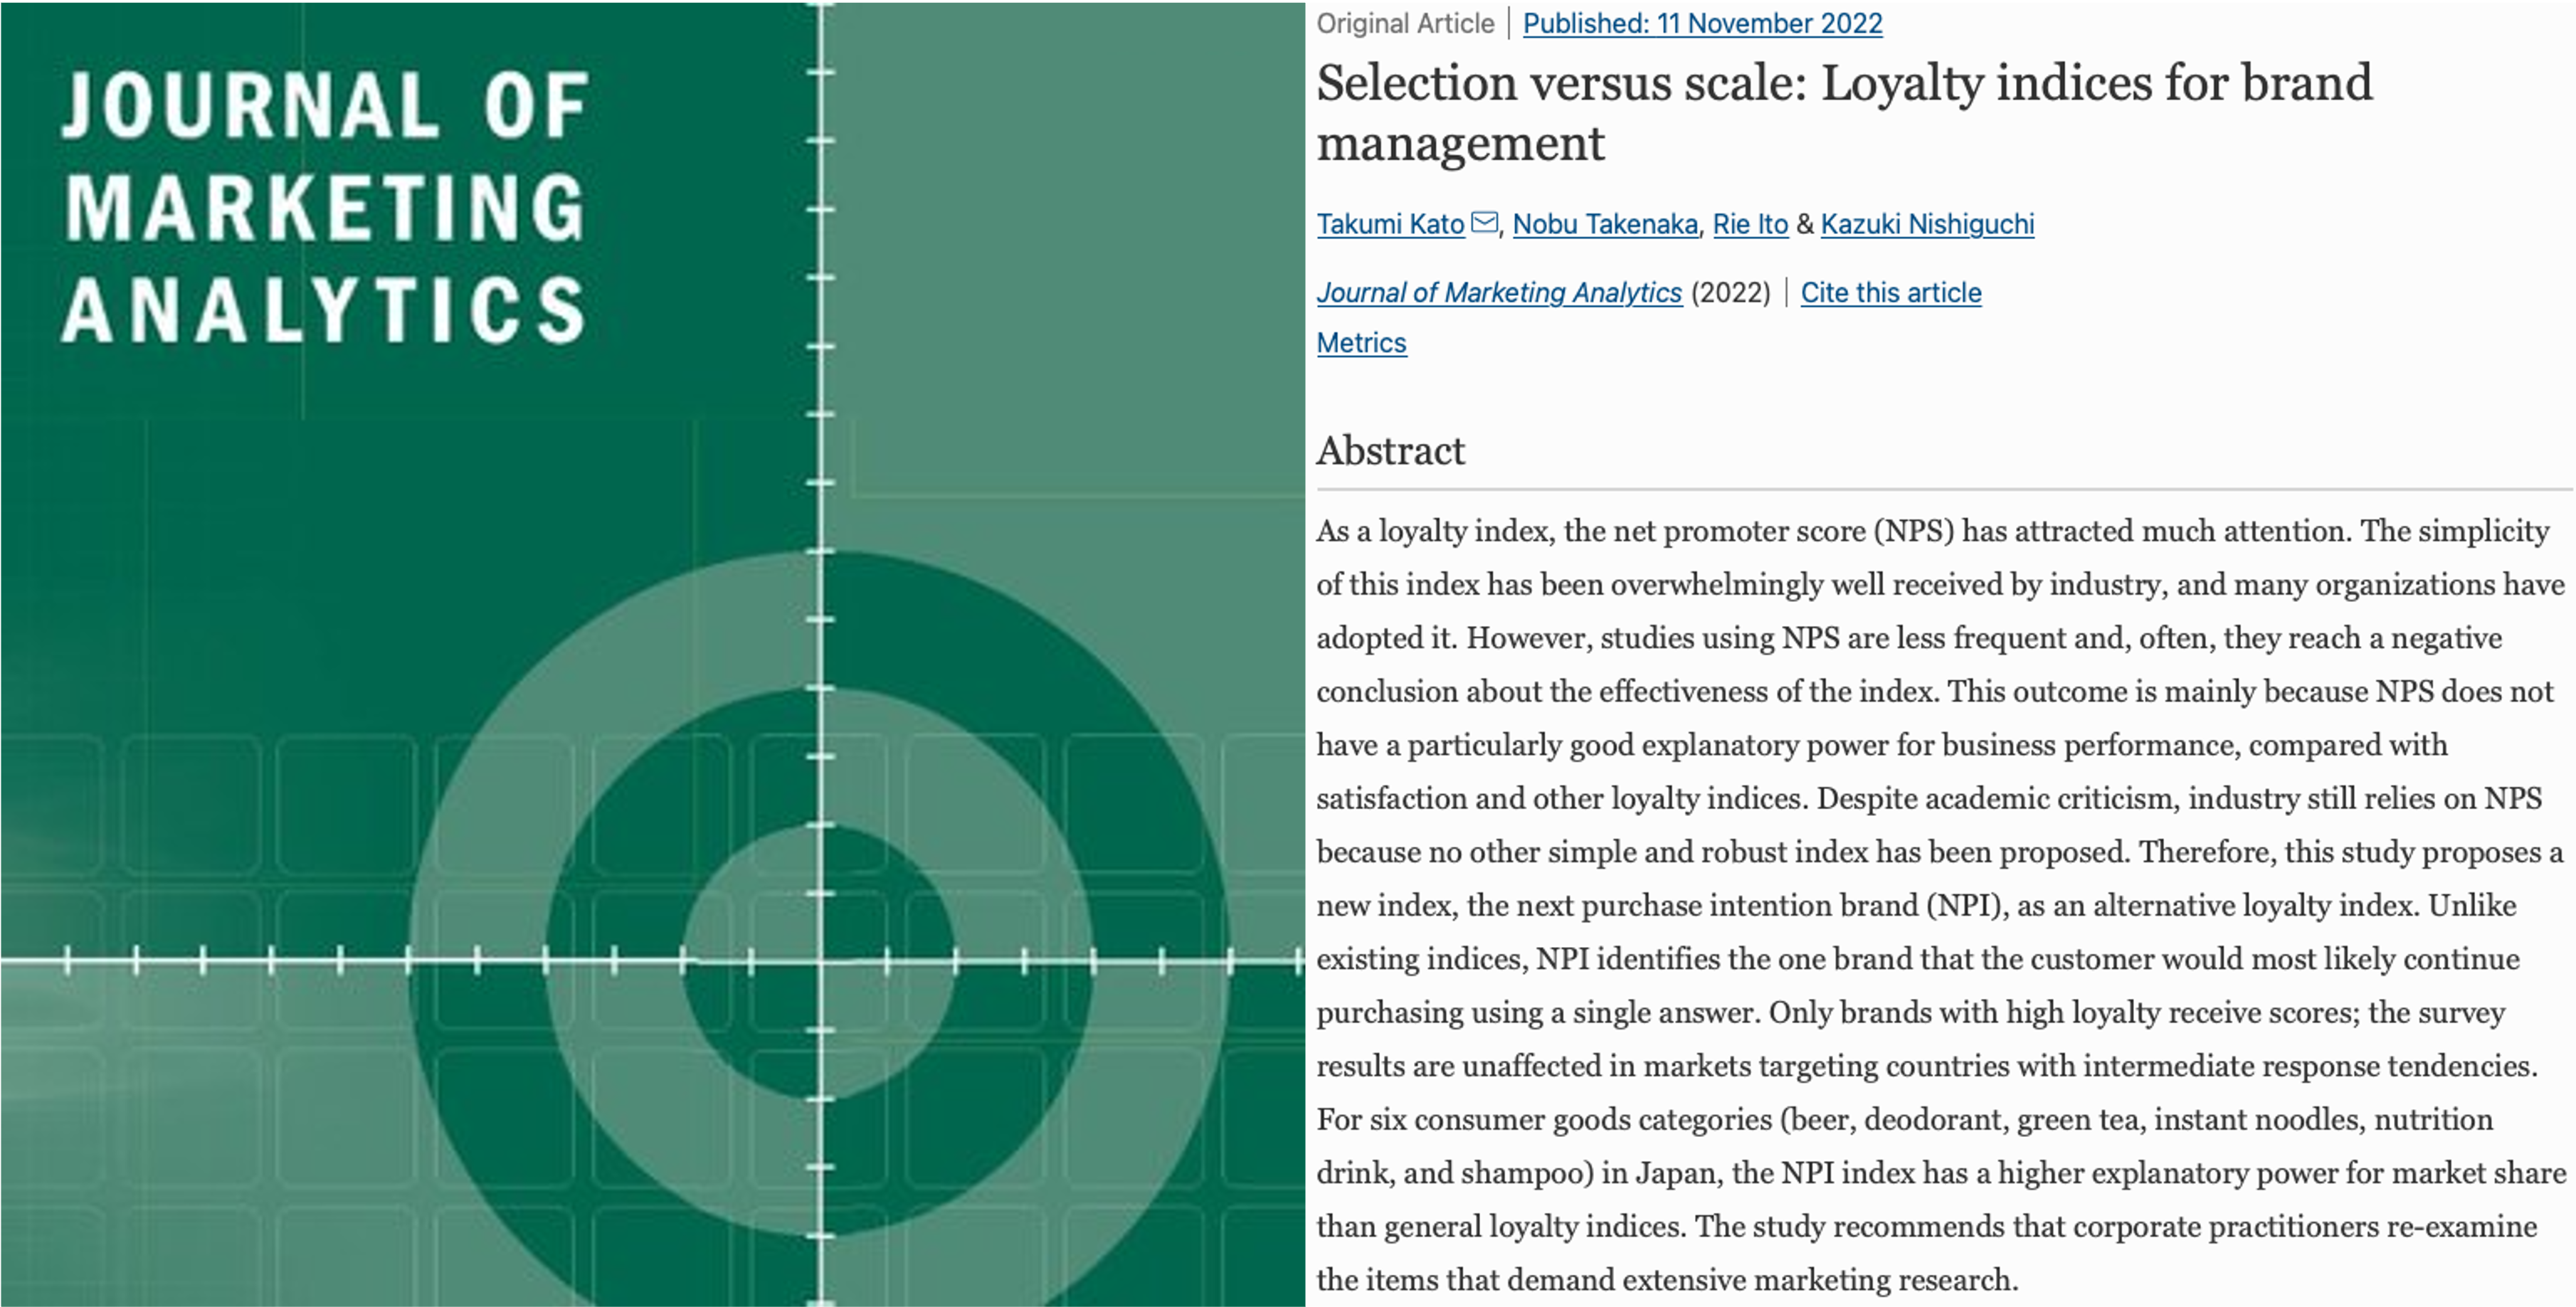
Task: Open Kazuki Nishiguchi author link
Action: tap(1927, 224)
